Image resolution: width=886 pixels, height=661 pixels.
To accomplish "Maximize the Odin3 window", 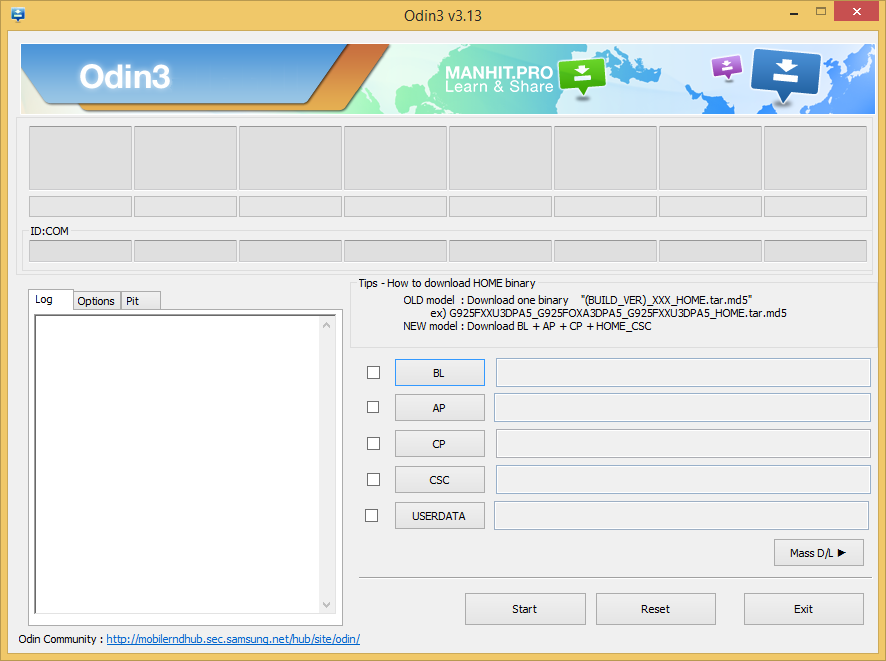I will 821,11.
